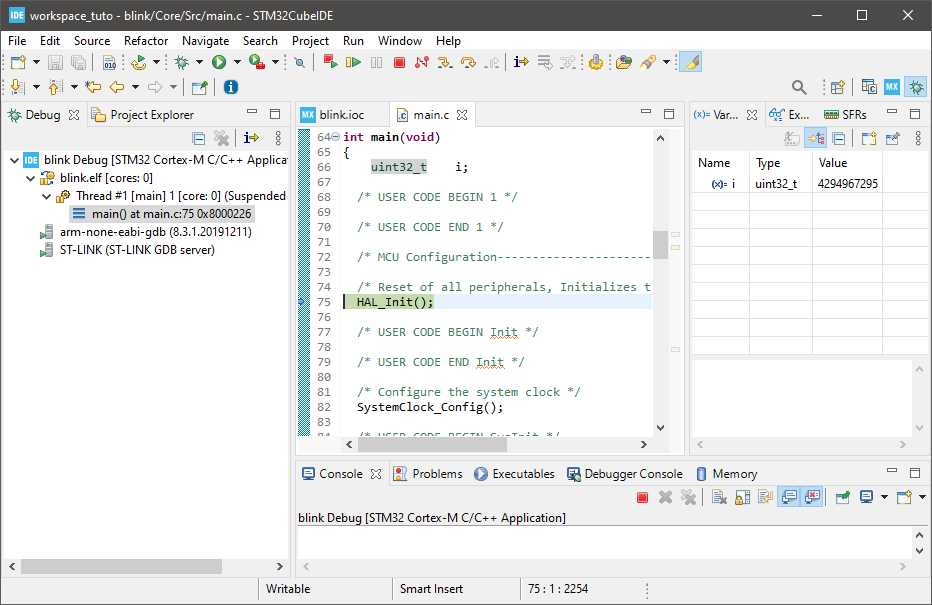Open dropdown beside Display Selected Console
932x605 pixels.
coord(884,497)
